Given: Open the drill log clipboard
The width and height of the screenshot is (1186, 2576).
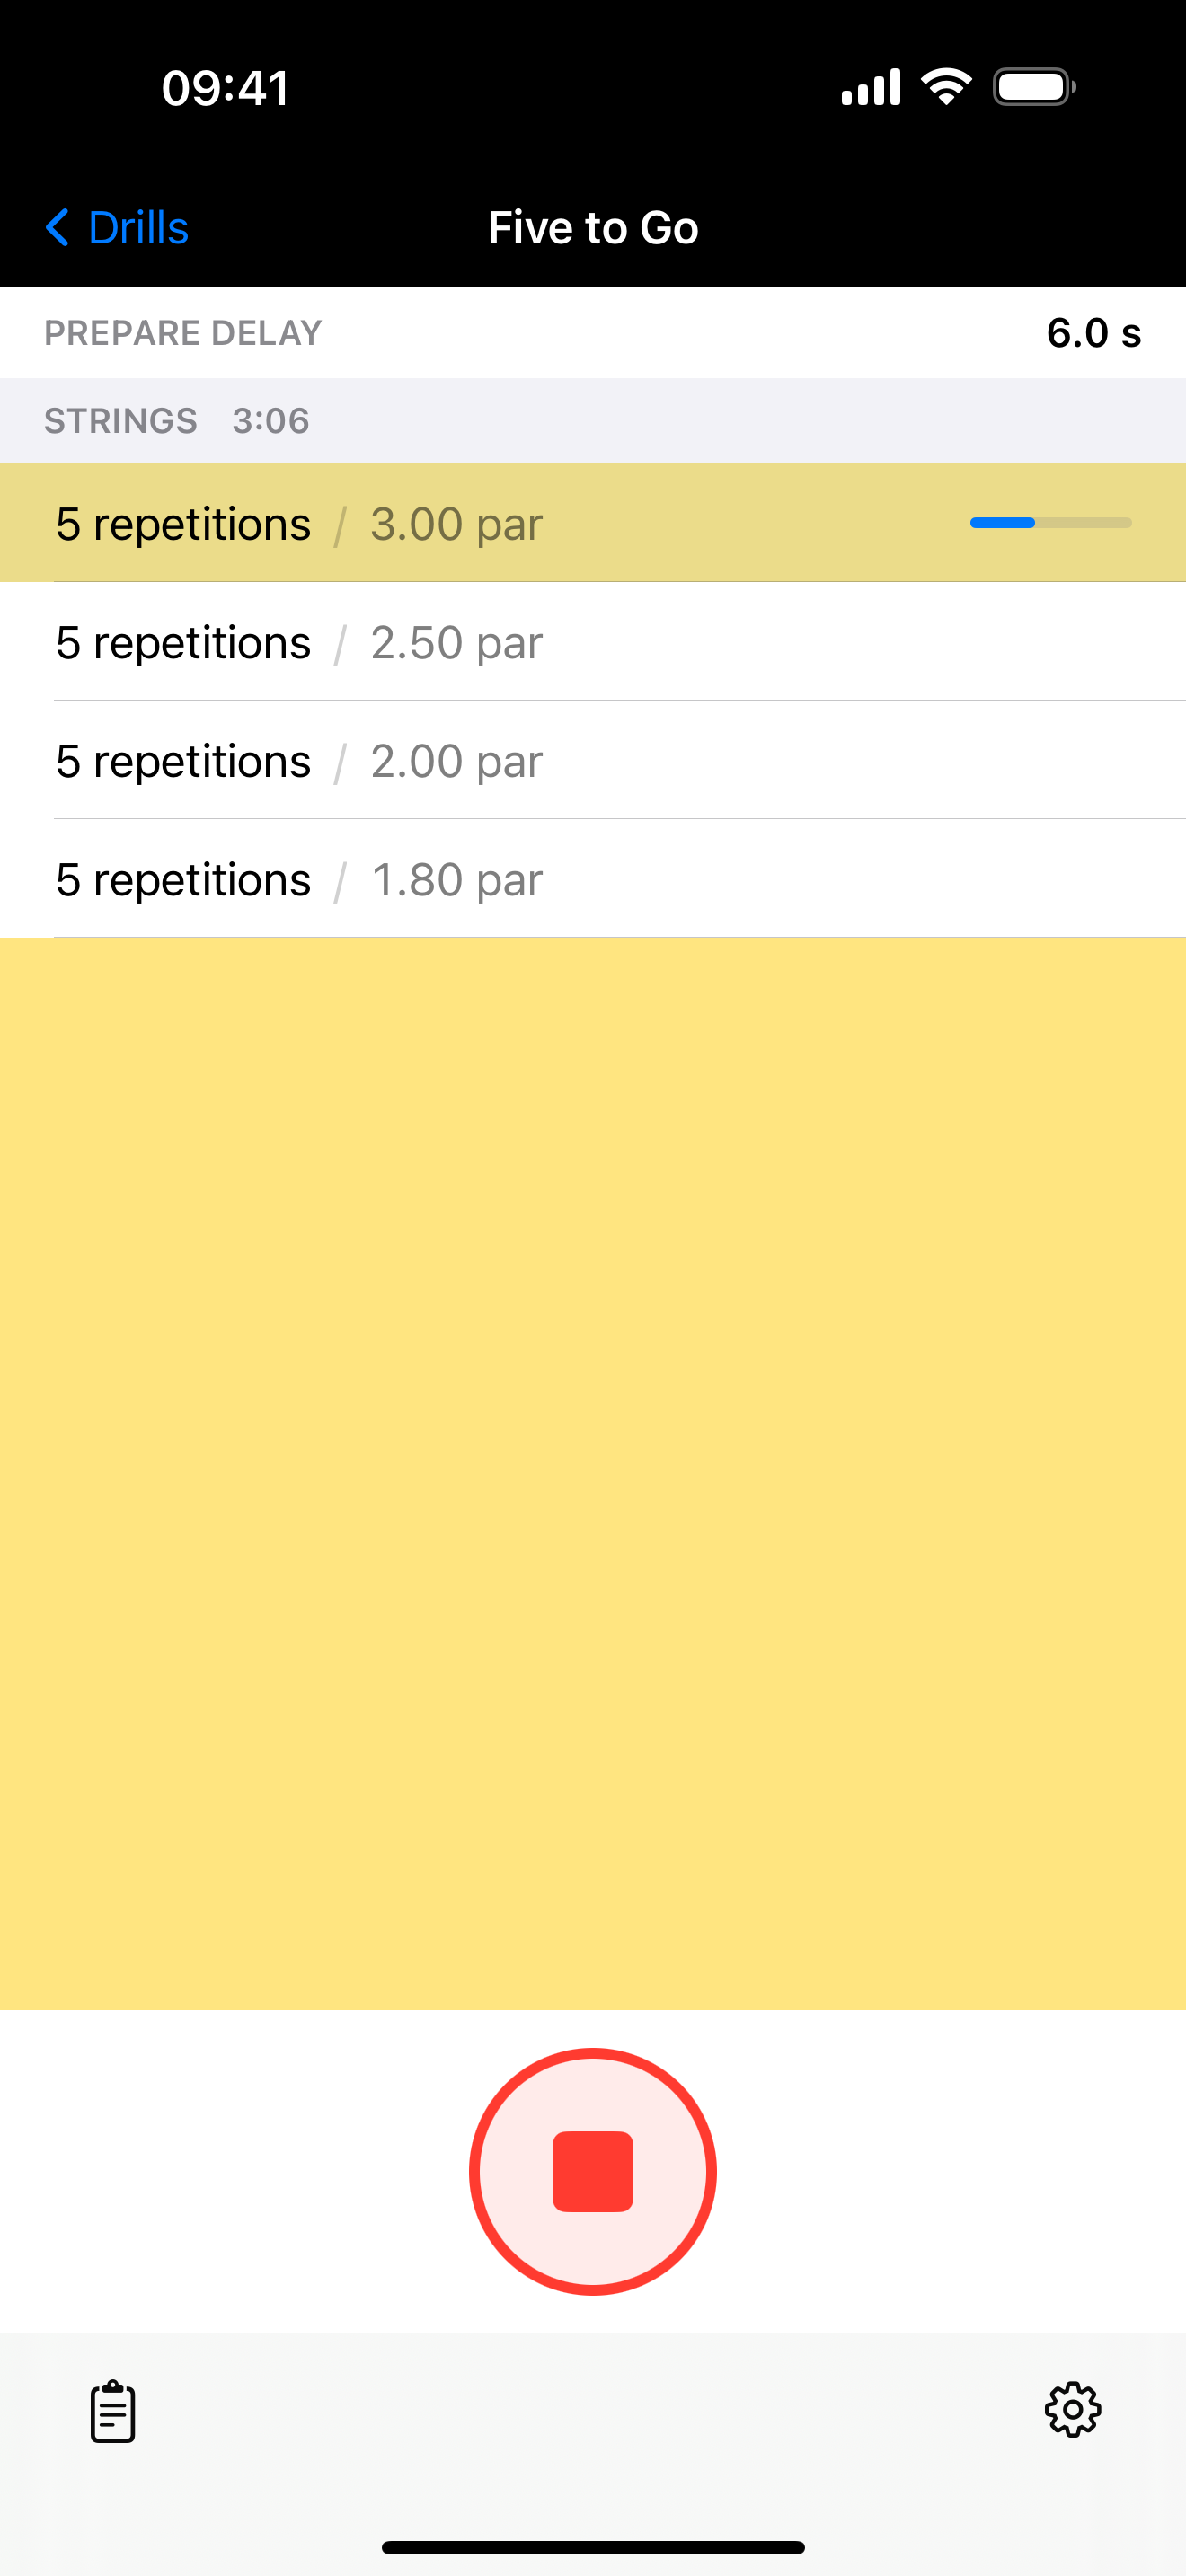Looking at the screenshot, I should [x=113, y=2411].
